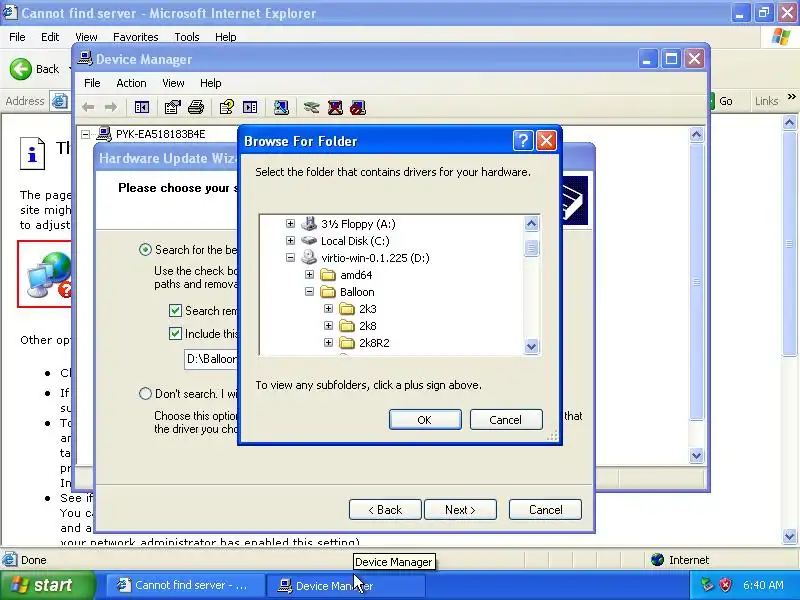The height and width of the screenshot is (600, 800).
Task: Click the folder tree scroll up arrow
Action: 531,223
